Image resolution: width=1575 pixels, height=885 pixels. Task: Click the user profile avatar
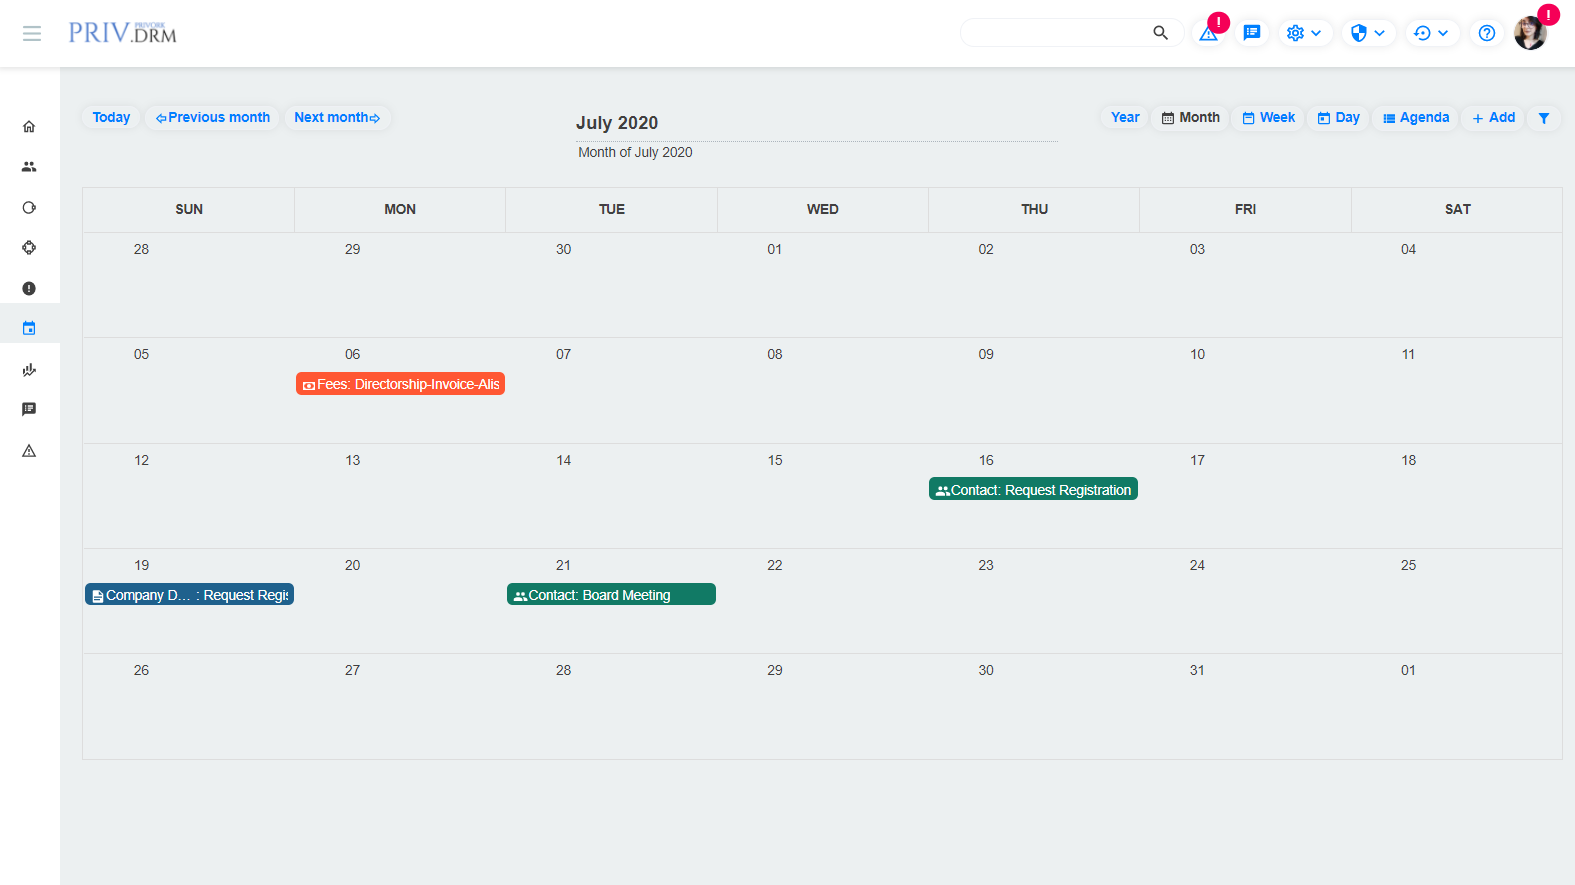[1530, 33]
